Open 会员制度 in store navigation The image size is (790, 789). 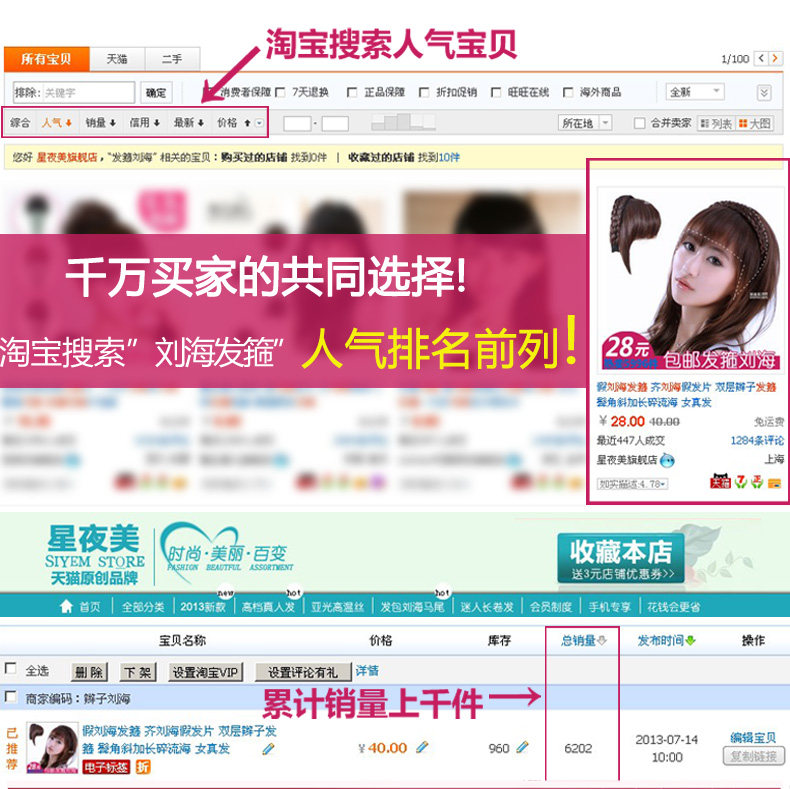tap(551, 607)
